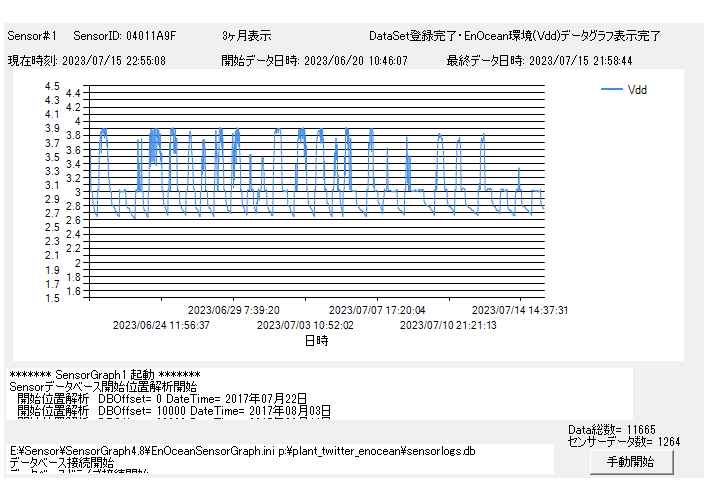The width and height of the screenshot is (708, 482).
Task: Select the SensorID 04011A9F text
Action: [x=125, y=36]
